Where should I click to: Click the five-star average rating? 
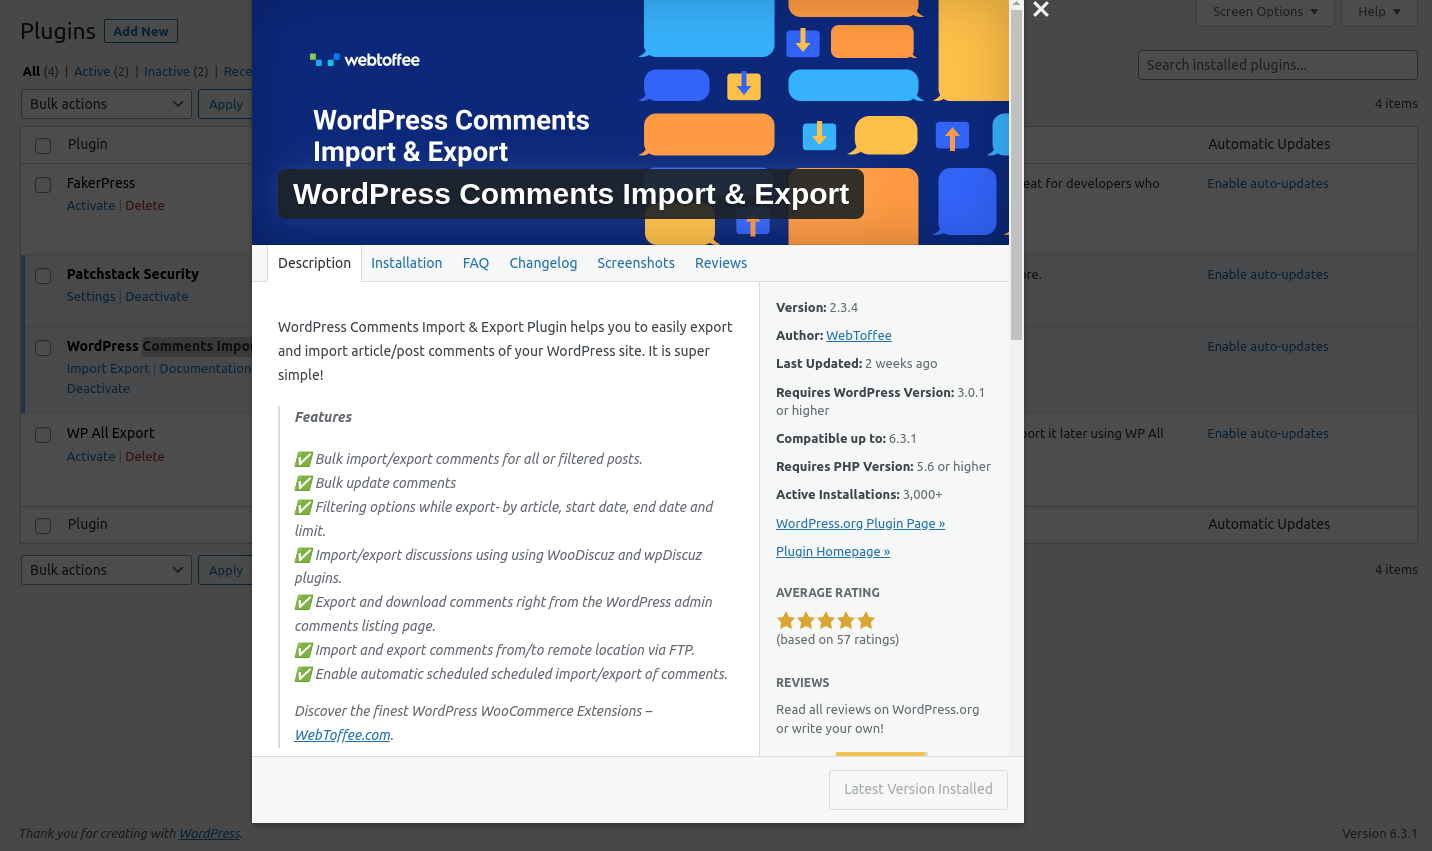coord(826,620)
